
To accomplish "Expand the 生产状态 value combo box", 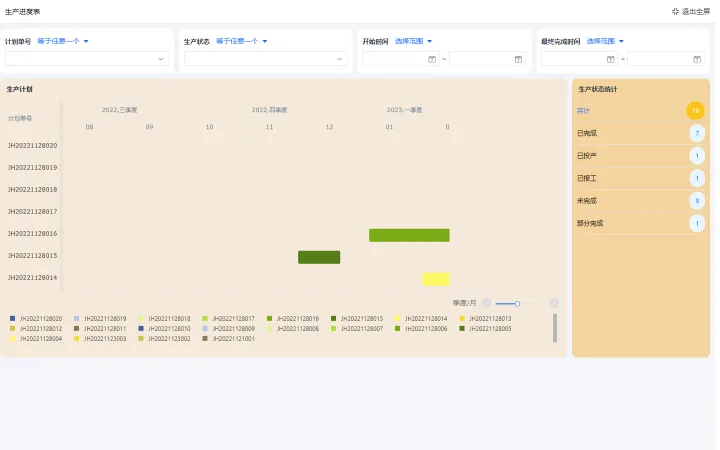I will coord(265,59).
